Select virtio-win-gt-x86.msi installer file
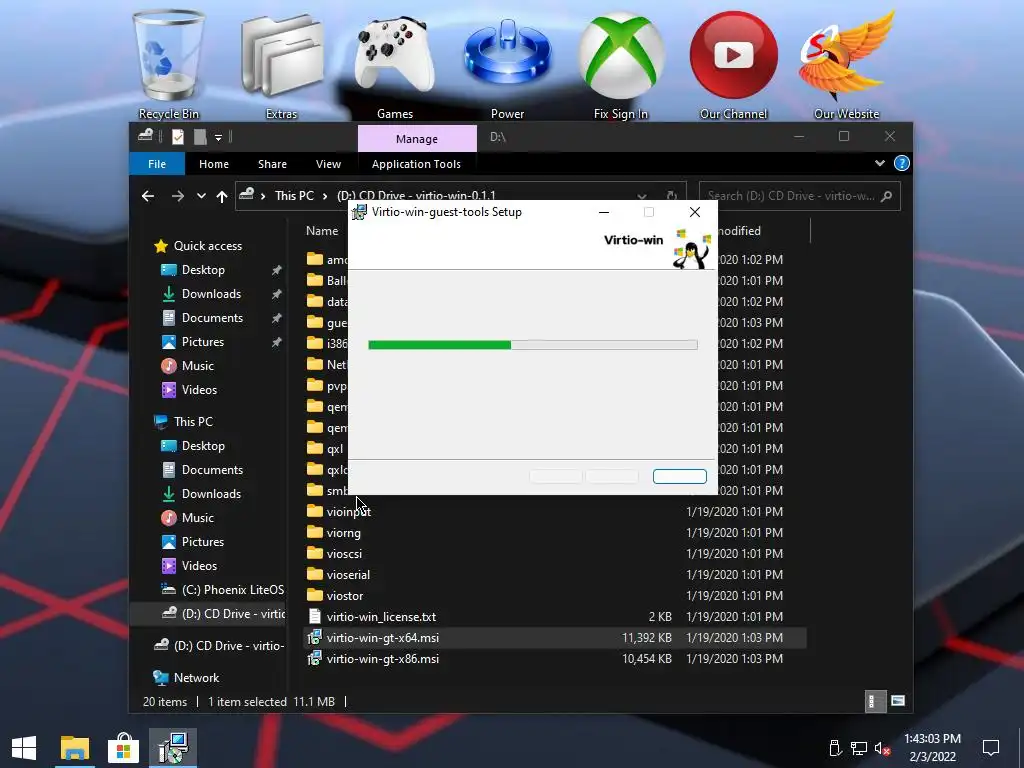This screenshot has height=768, width=1024. pyautogui.click(x=383, y=659)
